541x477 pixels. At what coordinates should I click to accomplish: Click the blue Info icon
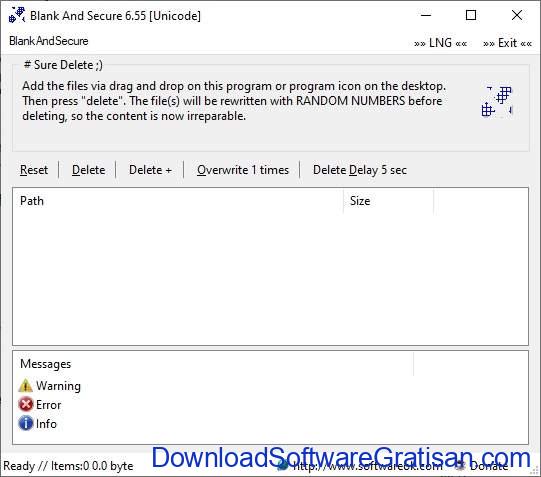click(26, 424)
